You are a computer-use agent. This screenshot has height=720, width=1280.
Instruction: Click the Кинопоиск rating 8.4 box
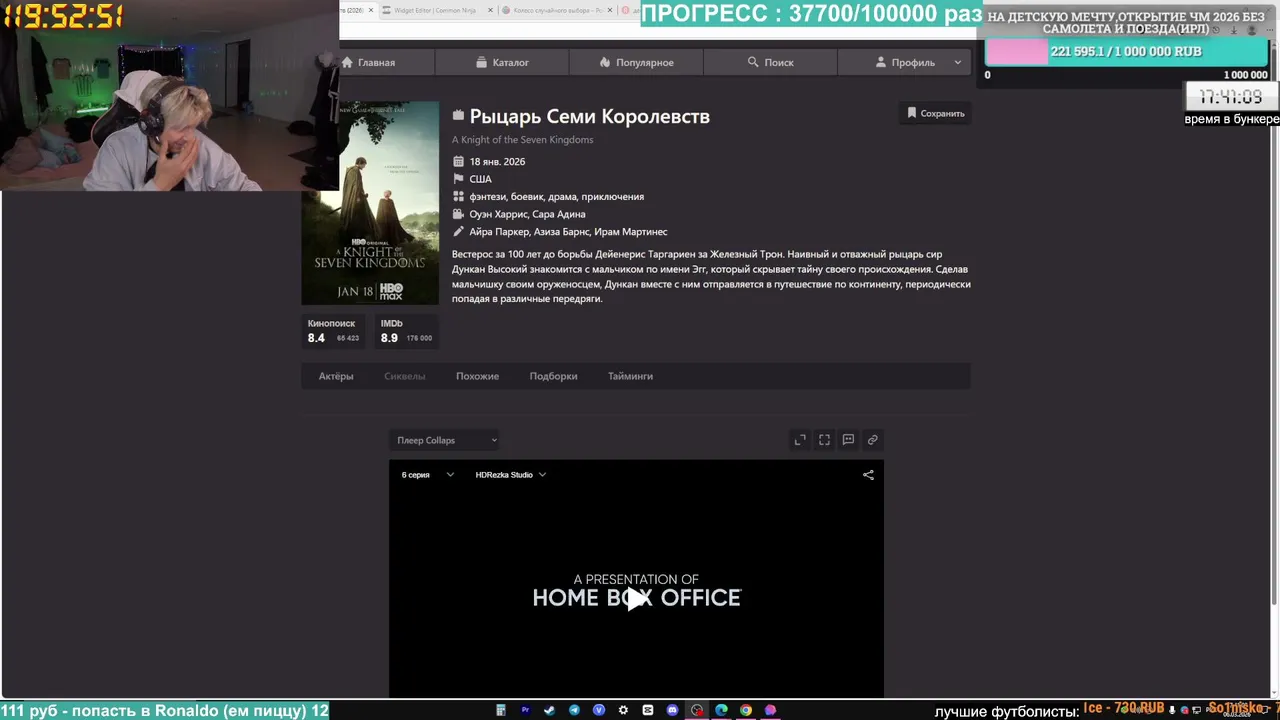point(333,331)
